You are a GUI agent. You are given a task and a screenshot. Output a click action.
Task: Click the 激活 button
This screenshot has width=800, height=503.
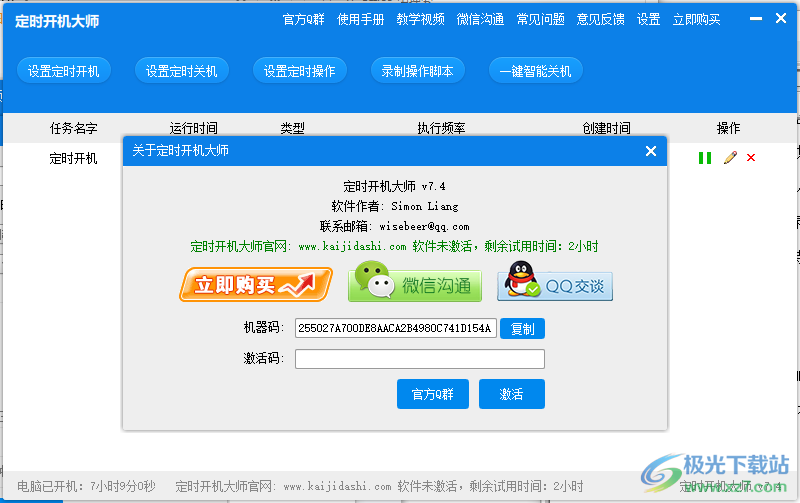click(512, 394)
